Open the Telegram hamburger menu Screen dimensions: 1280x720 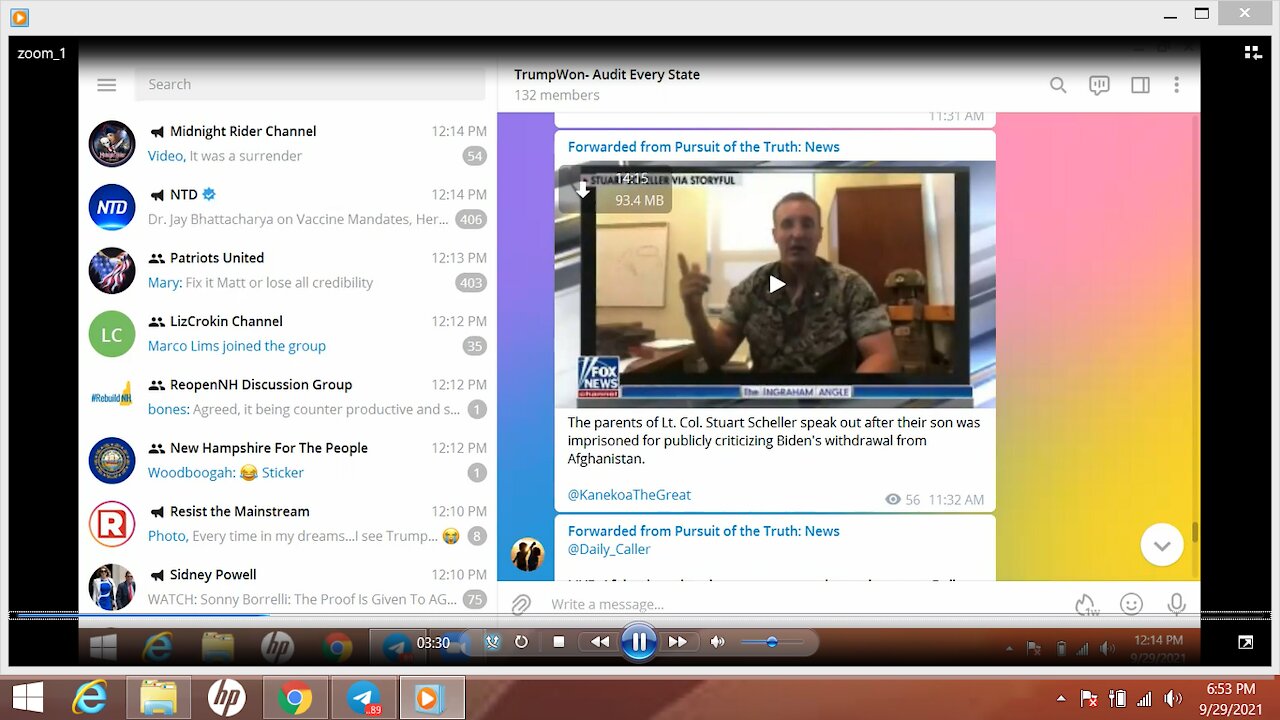tap(107, 85)
